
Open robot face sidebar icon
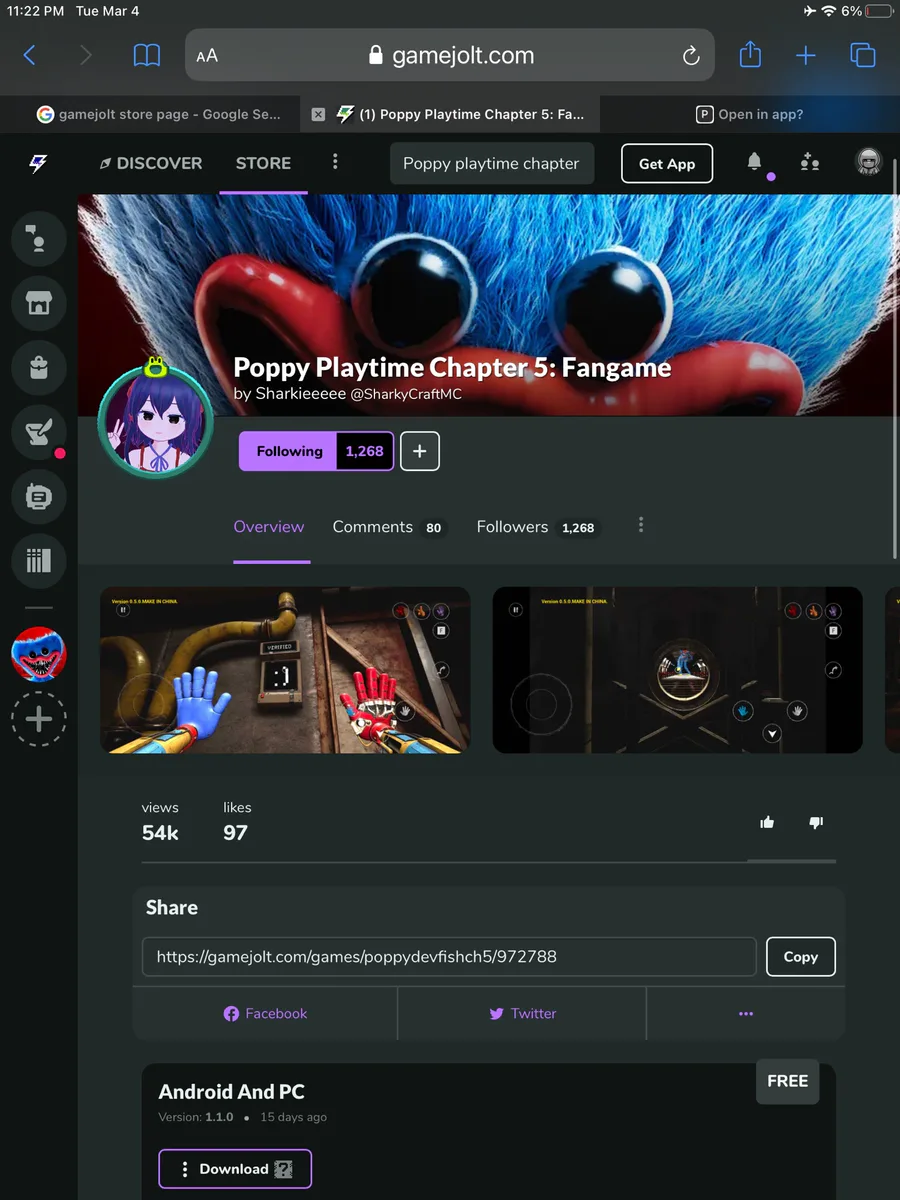[38, 496]
